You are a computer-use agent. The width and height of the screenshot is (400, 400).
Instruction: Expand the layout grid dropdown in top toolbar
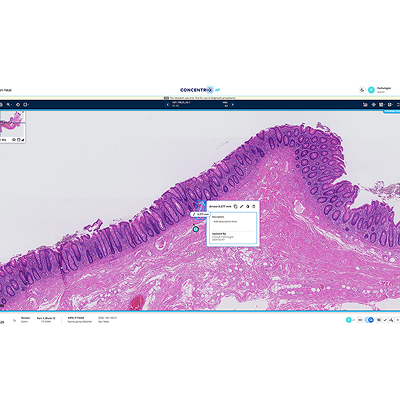pyautogui.click(x=393, y=104)
